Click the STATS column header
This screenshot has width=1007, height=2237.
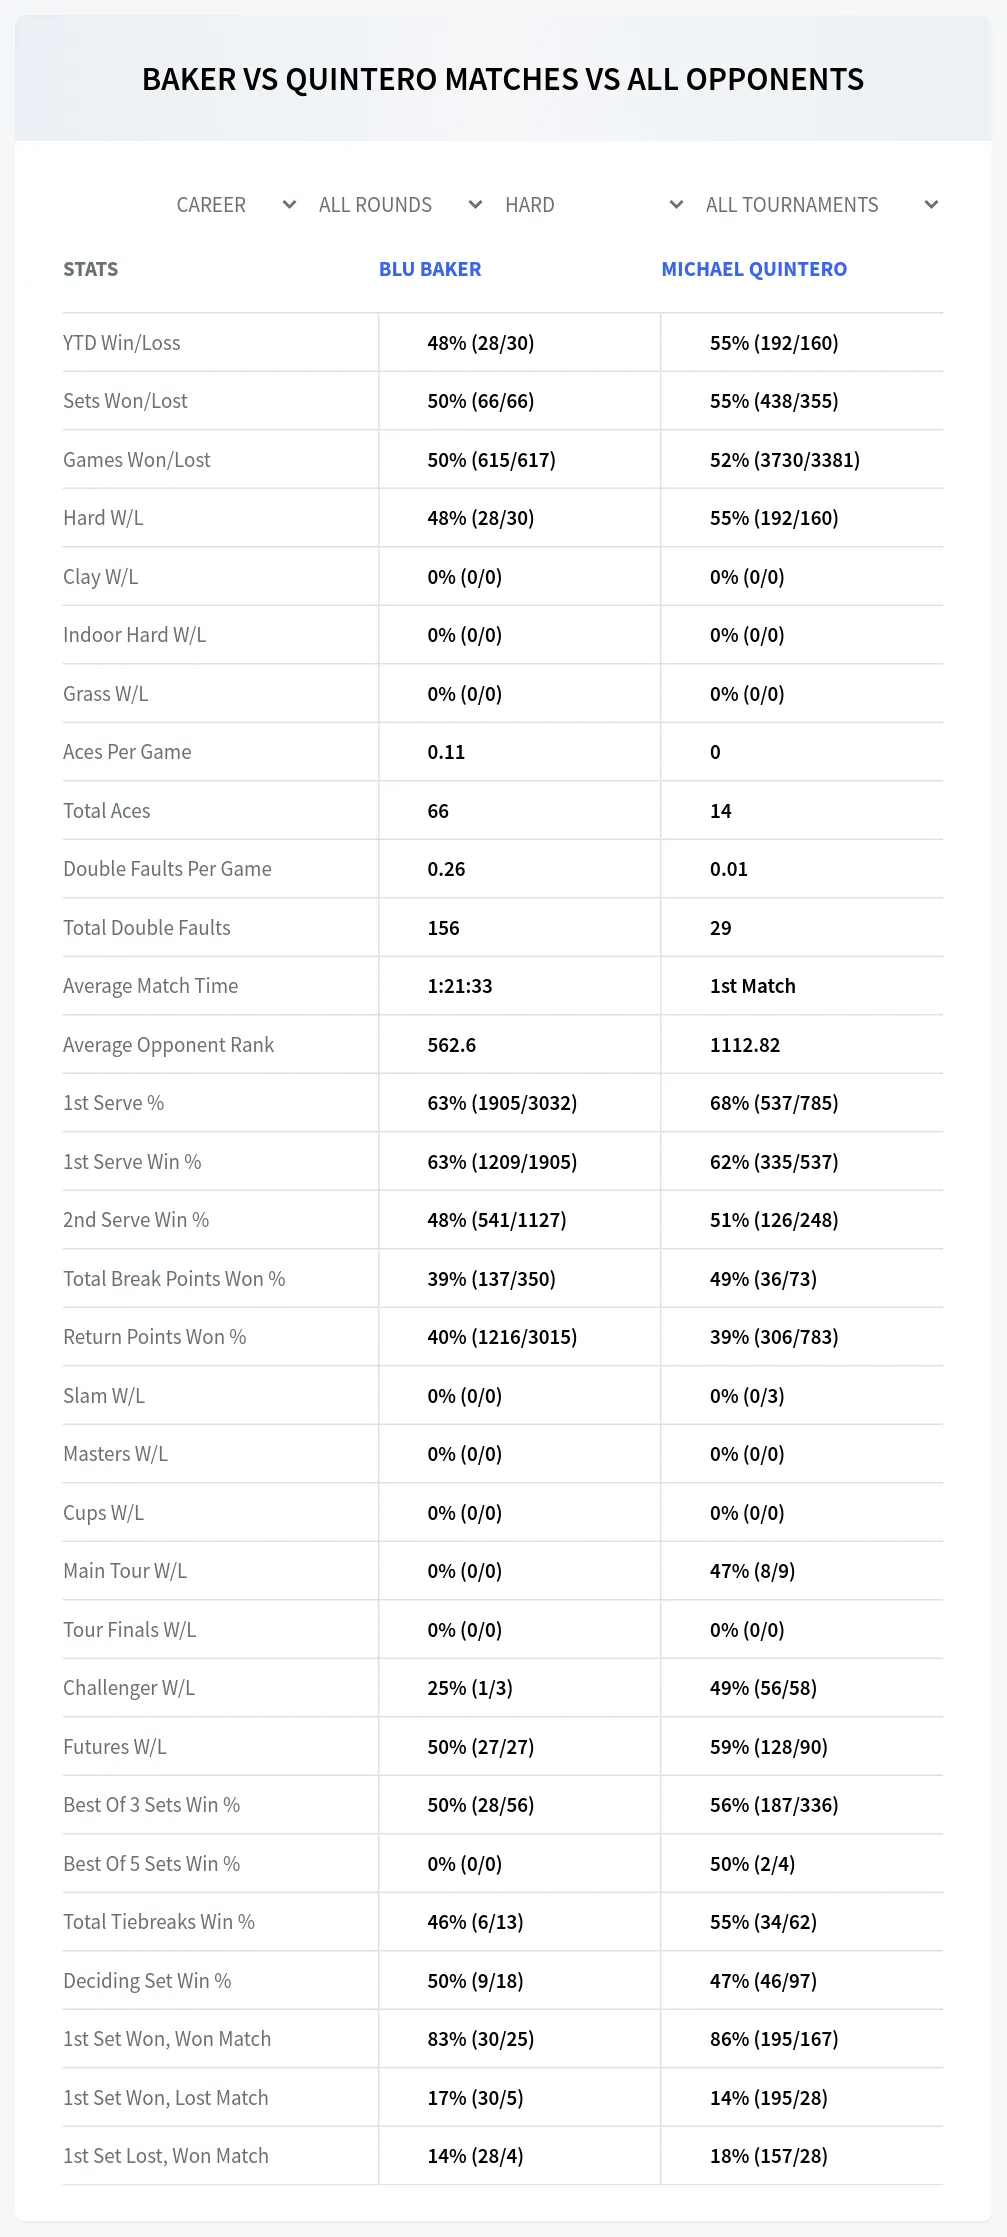tap(91, 269)
